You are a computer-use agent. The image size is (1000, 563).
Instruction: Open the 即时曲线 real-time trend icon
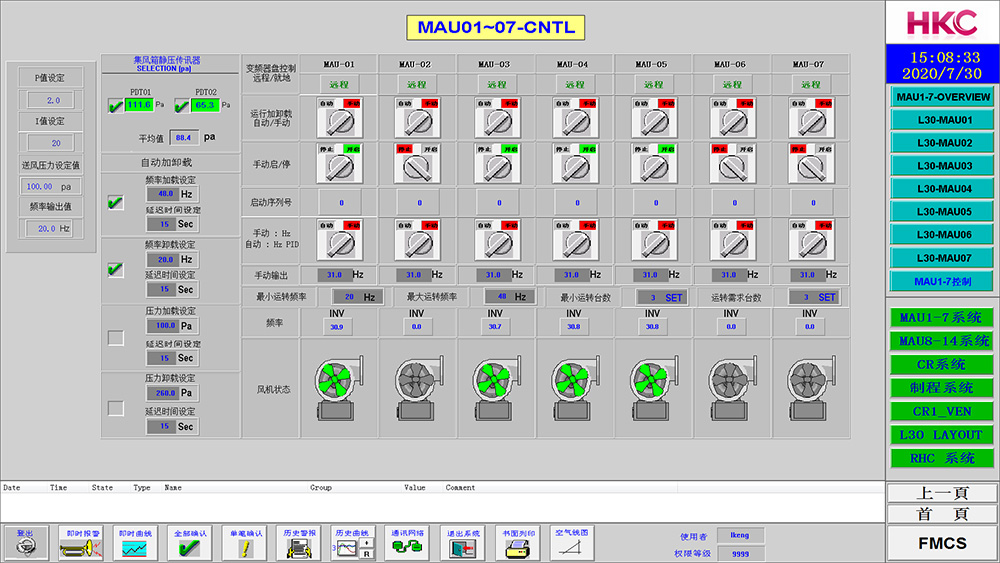tap(134, 543)
